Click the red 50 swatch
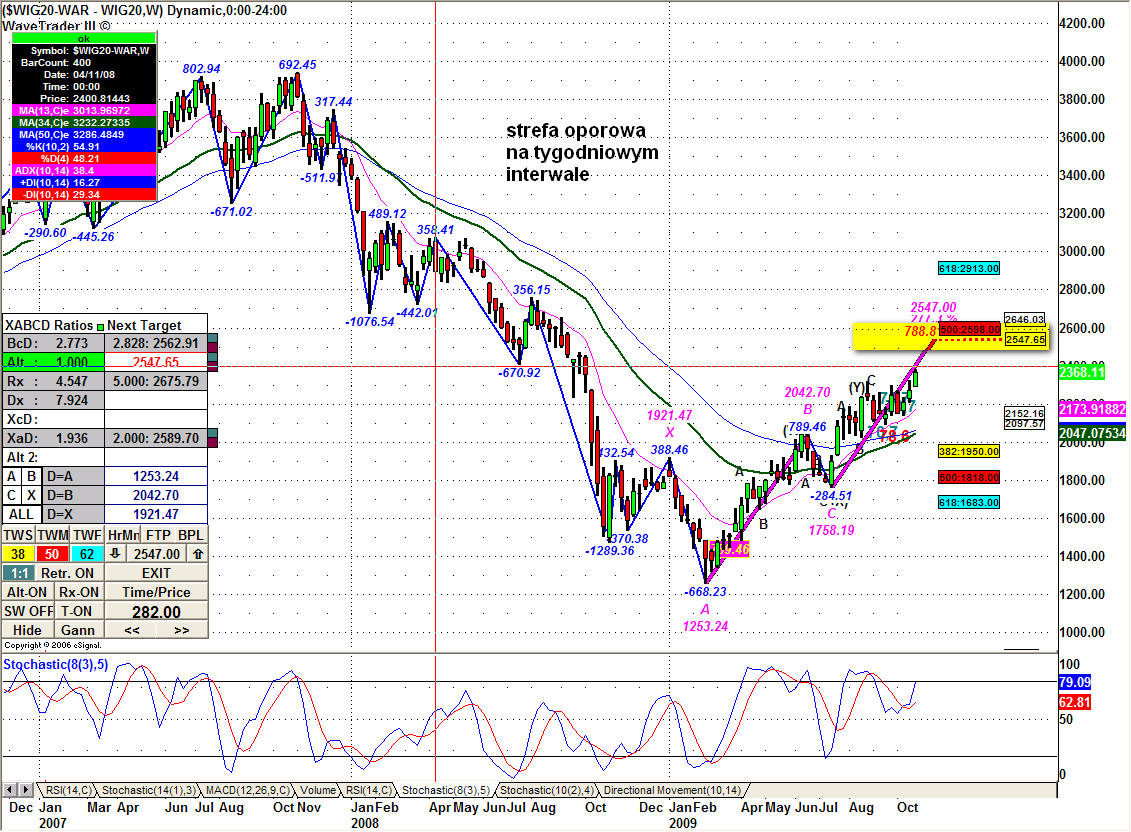 click(x=52, y=553)
